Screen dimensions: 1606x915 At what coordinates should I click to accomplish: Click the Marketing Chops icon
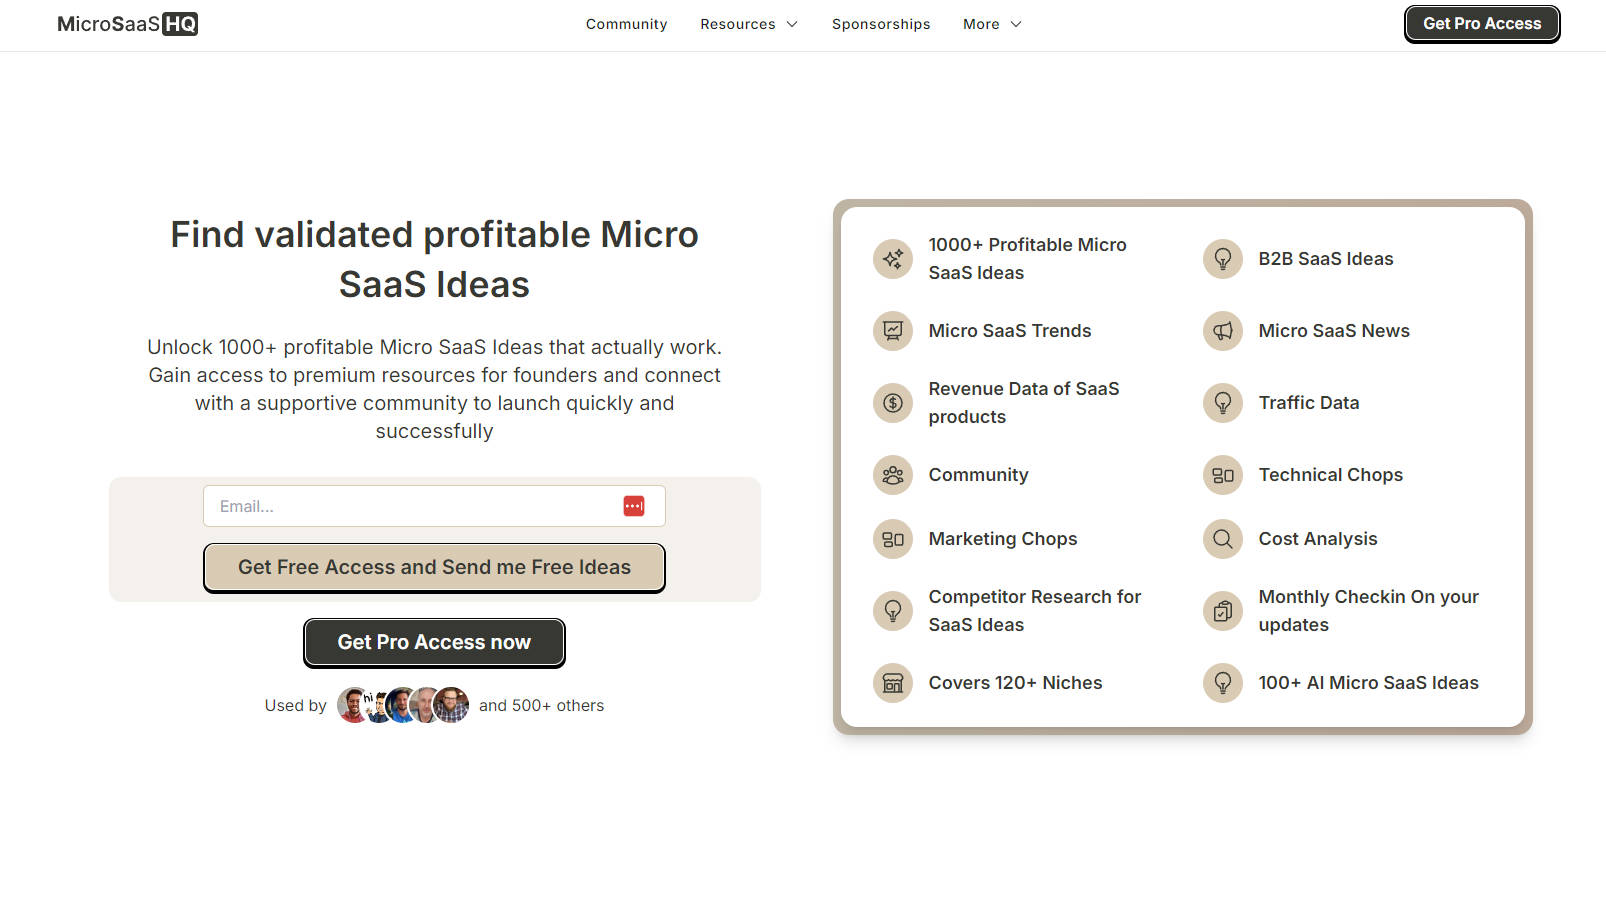(892, 539)
